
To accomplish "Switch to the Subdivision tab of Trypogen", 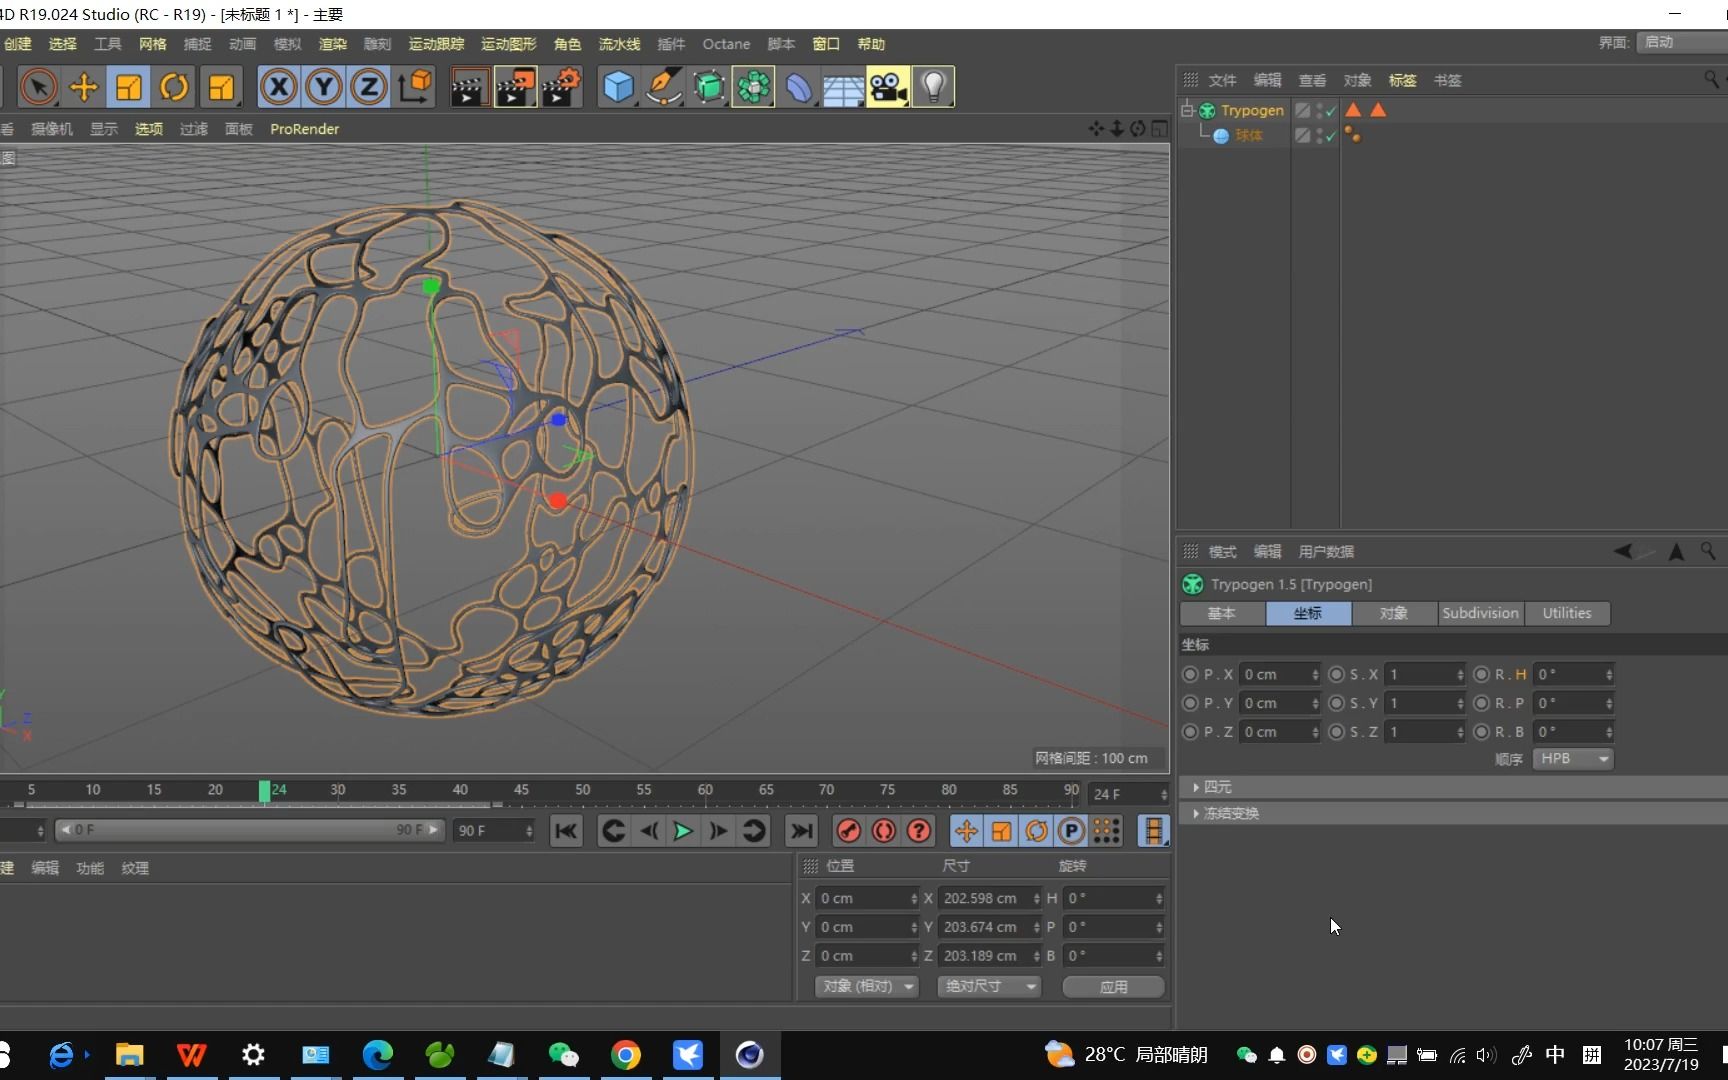I will (x=1480, y=613).
